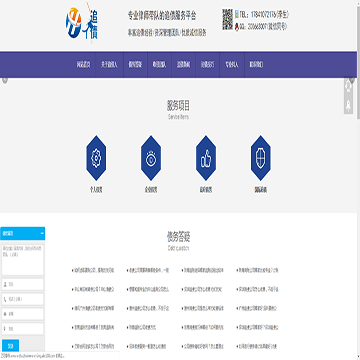
Task: Click the gear hexagon service icon
Action: 96,158
